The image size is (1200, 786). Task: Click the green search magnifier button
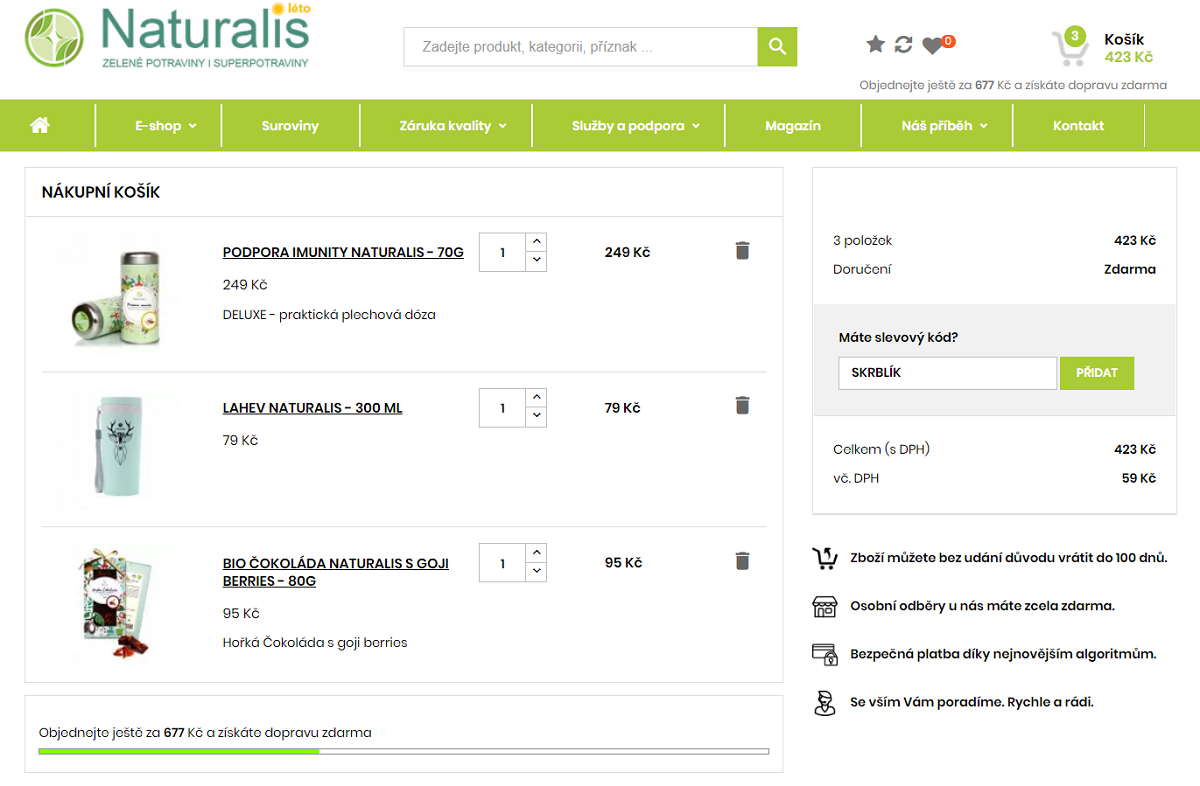tap(777, 46)
